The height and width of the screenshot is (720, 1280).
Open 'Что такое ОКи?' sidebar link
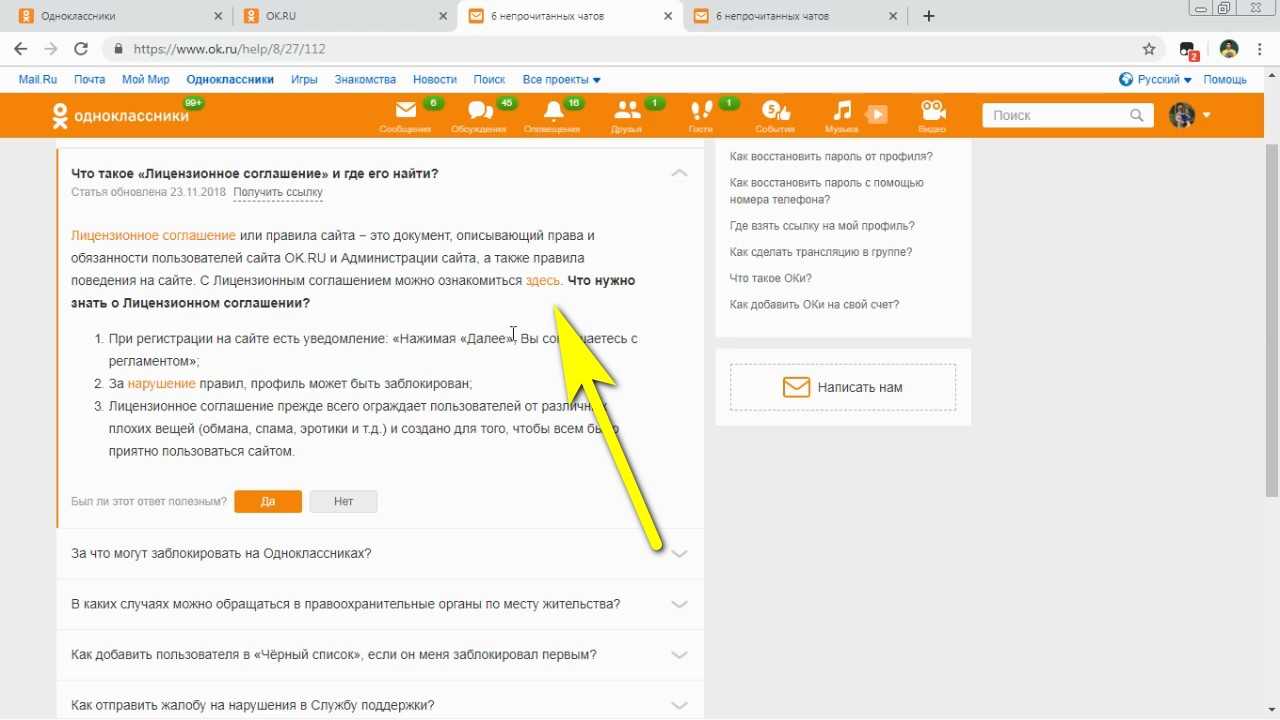click(x=771, y=278)
